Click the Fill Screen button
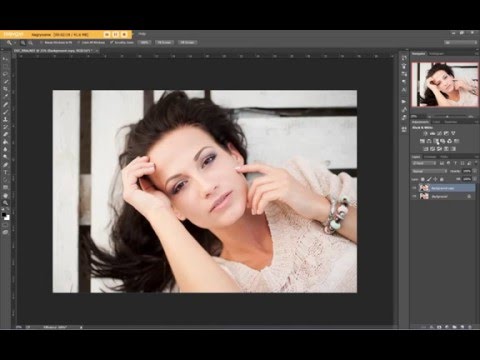 tap(187, 43)
